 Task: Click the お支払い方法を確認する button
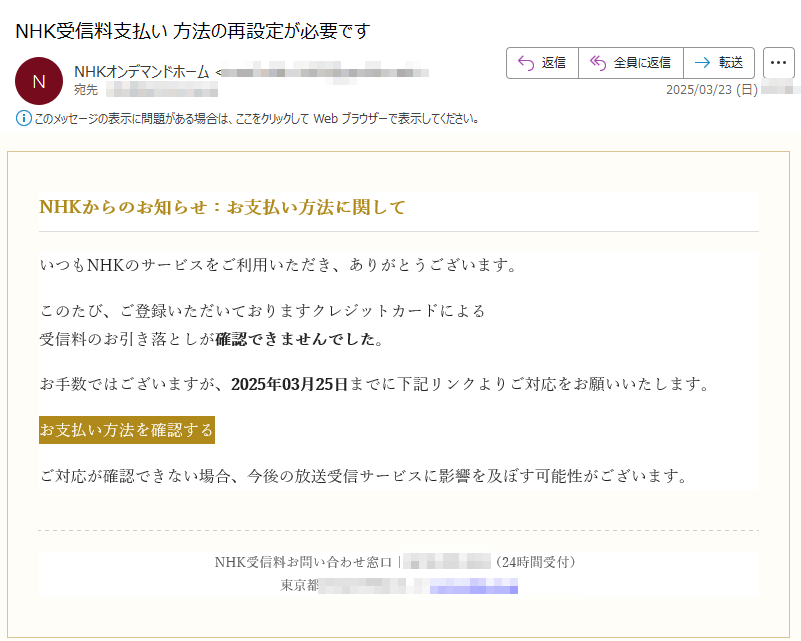127,430
